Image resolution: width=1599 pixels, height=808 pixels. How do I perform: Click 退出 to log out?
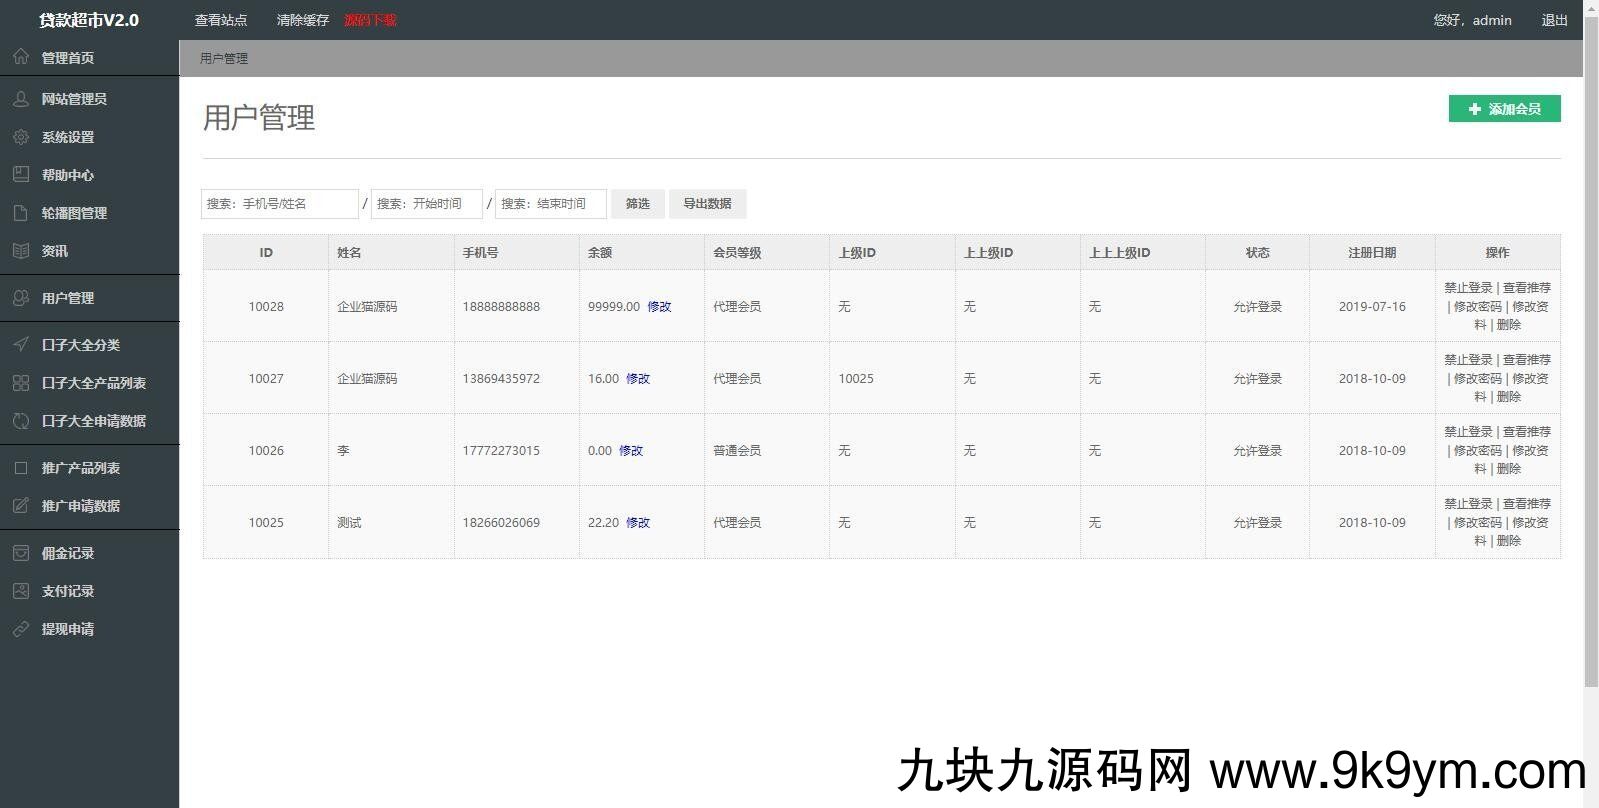point(1554,20)
